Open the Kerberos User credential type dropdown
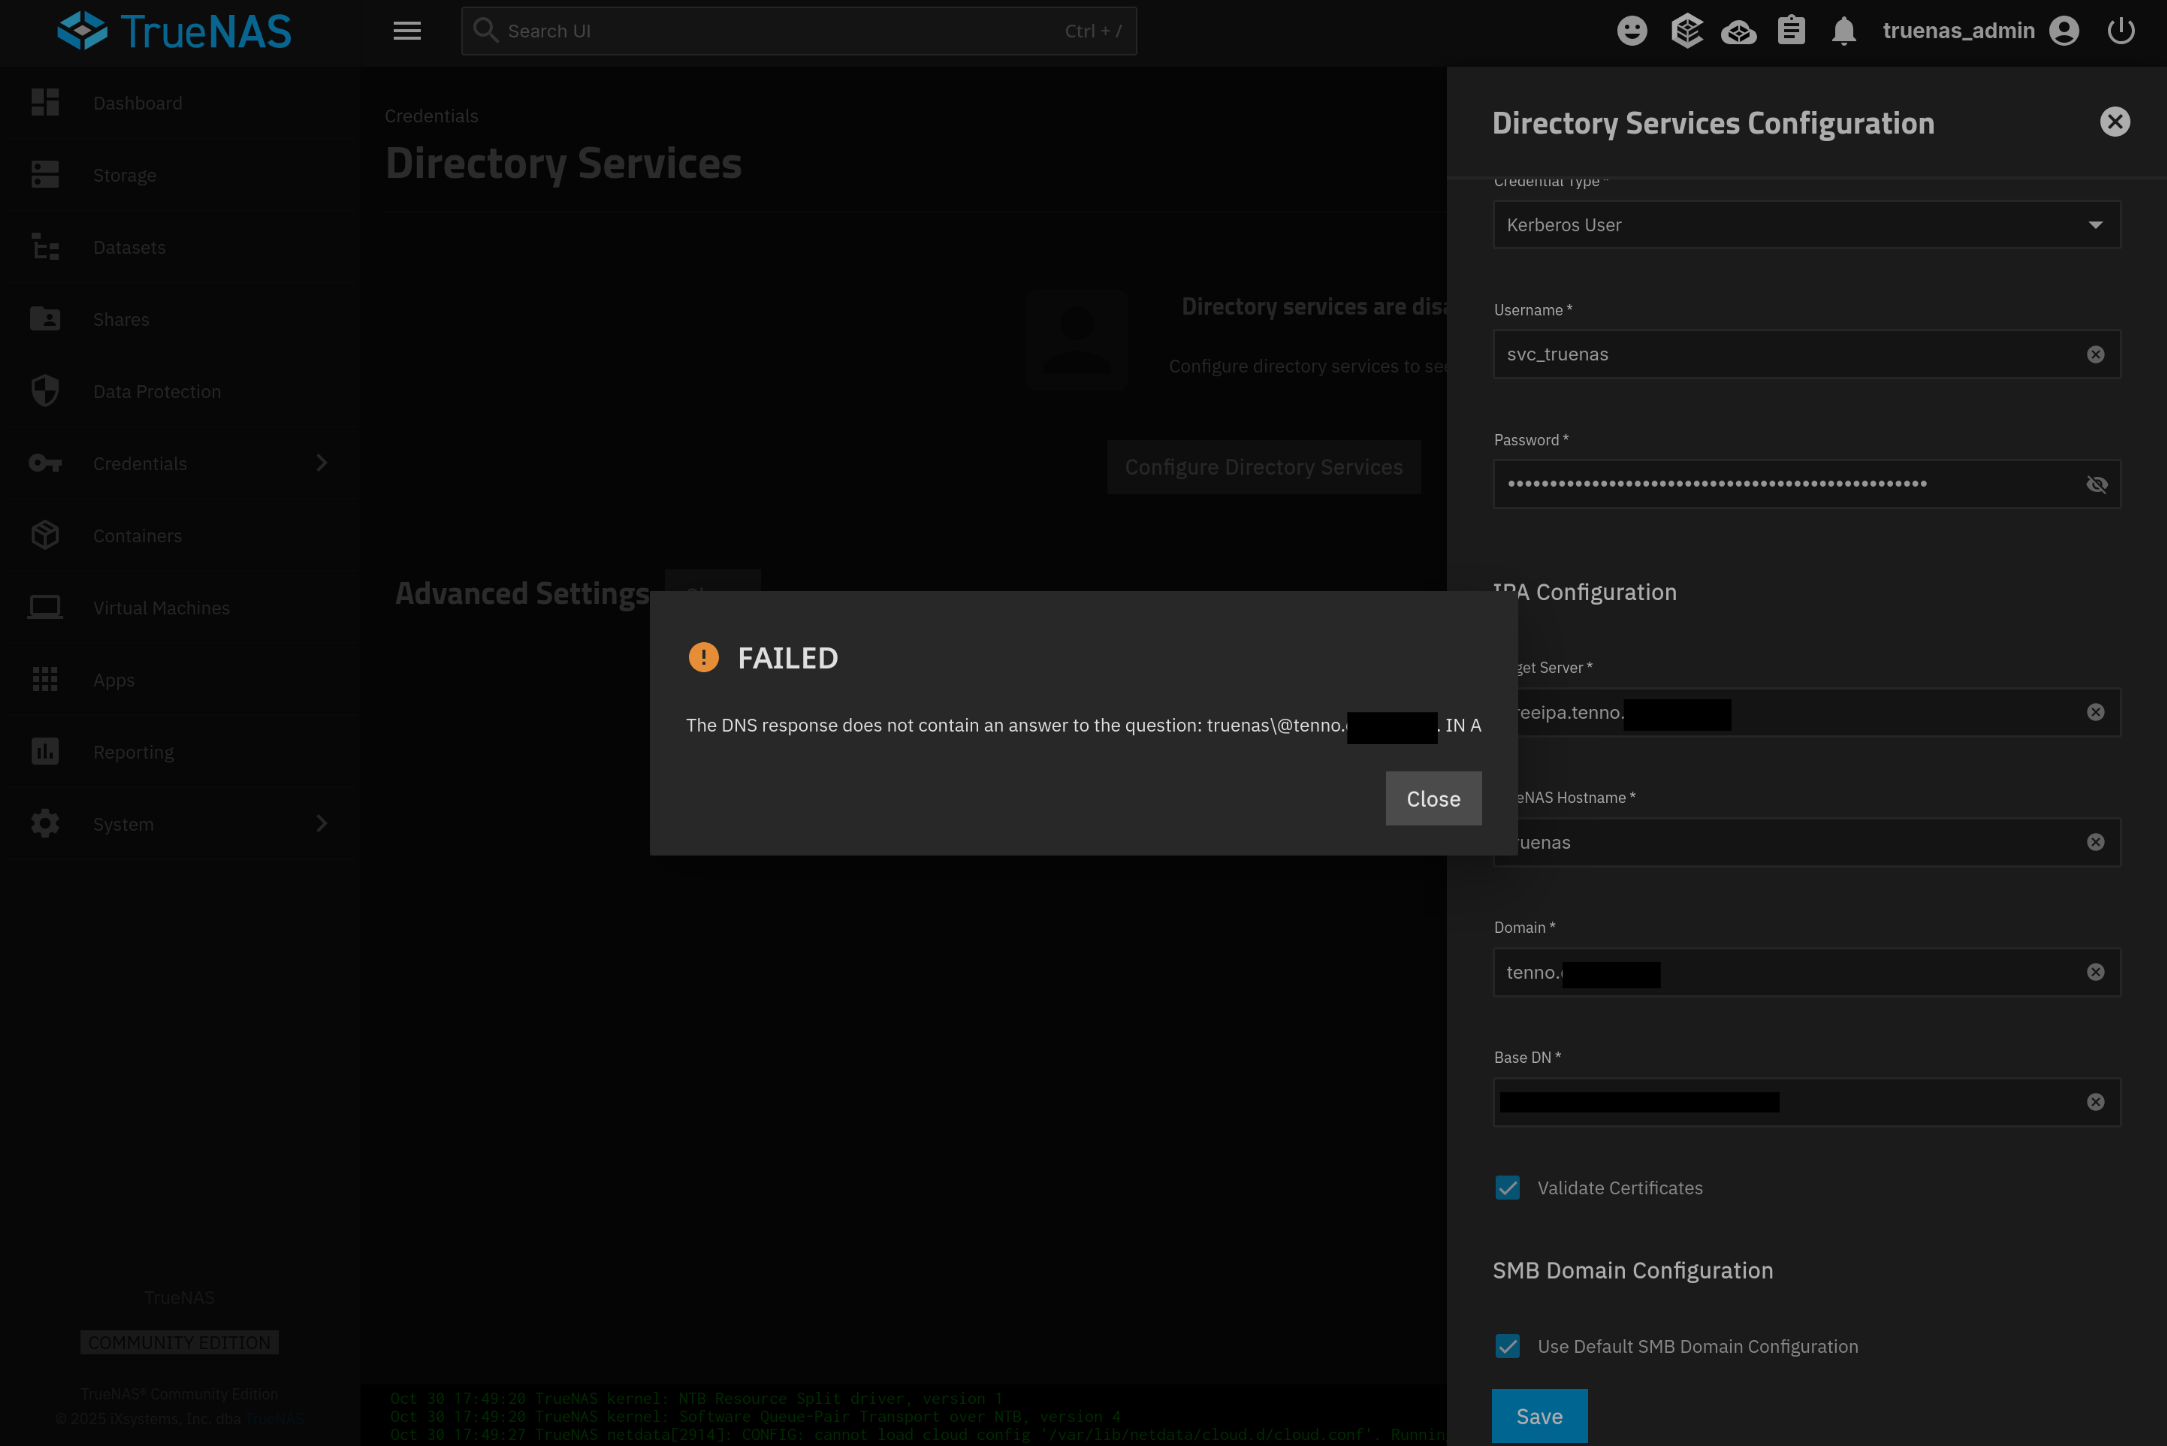Viewport: 2167px width, 1446px height. [1806, 225]
